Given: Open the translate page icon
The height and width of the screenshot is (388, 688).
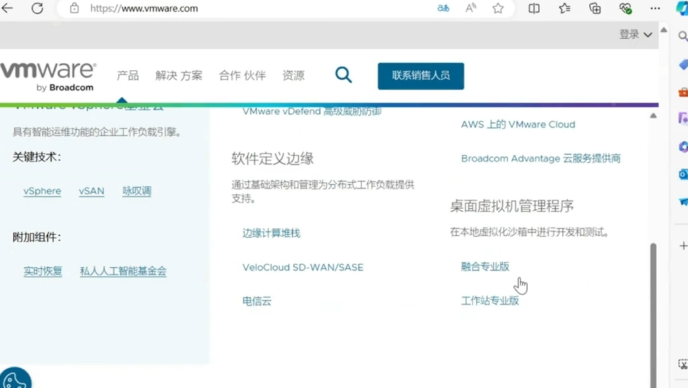Looking at the screenshot, I should [x=443, y=8].
